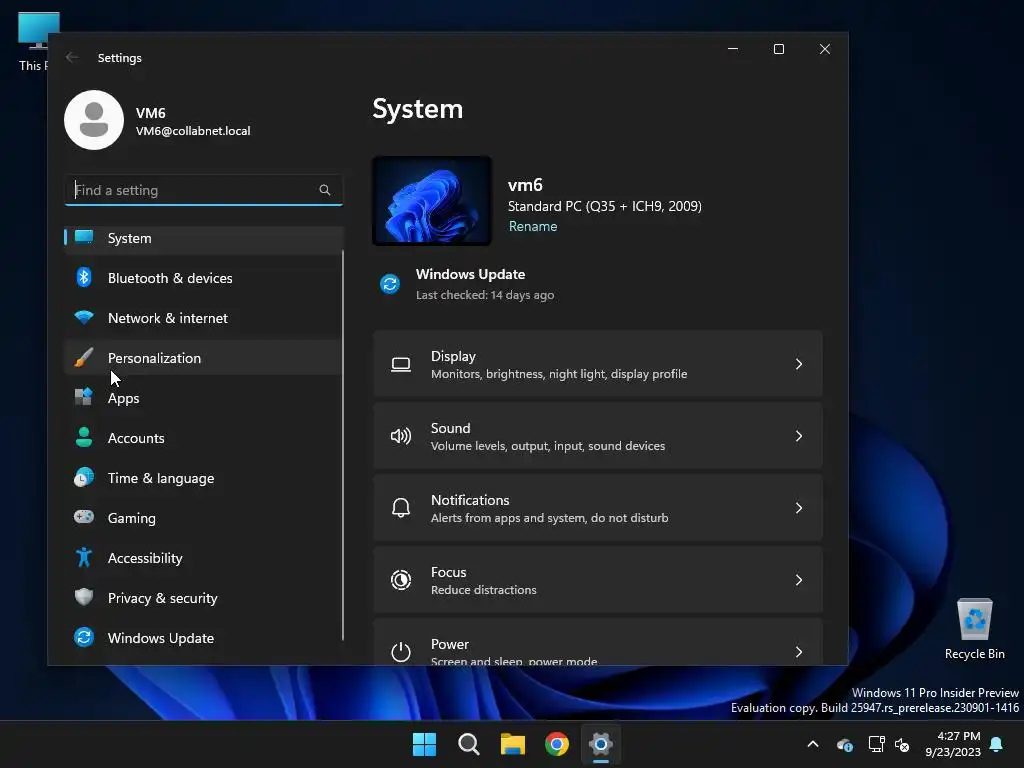Click the Power icon
The image size is (1024, 768).
tap(401, 652)
